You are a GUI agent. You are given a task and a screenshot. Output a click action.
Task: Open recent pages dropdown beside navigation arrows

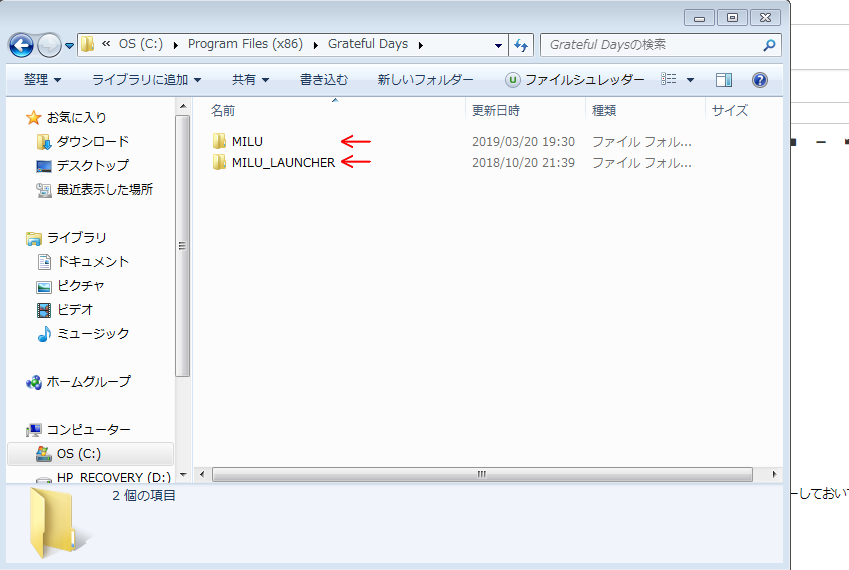(69, 46)
